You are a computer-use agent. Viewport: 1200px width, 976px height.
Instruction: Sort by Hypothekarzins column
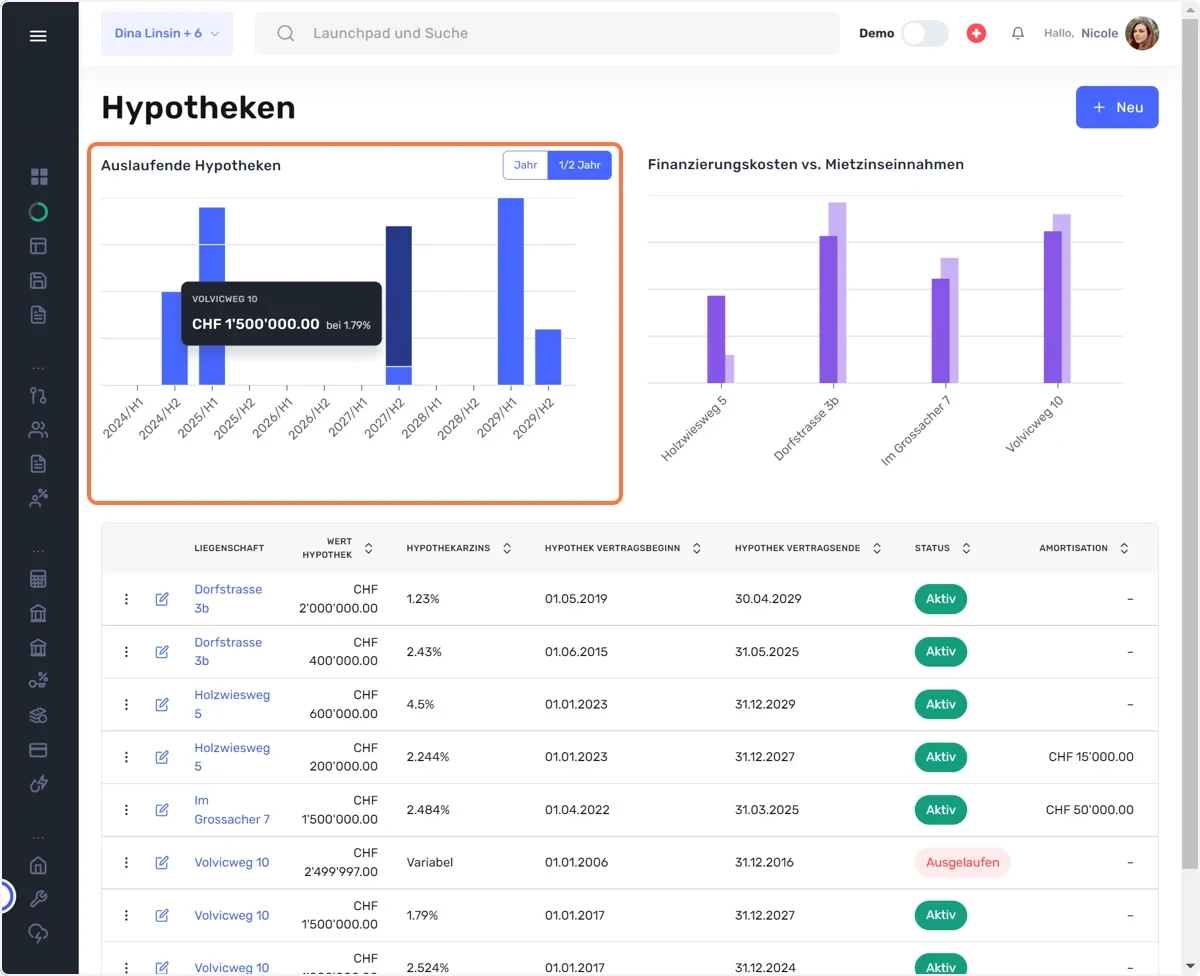507,548
